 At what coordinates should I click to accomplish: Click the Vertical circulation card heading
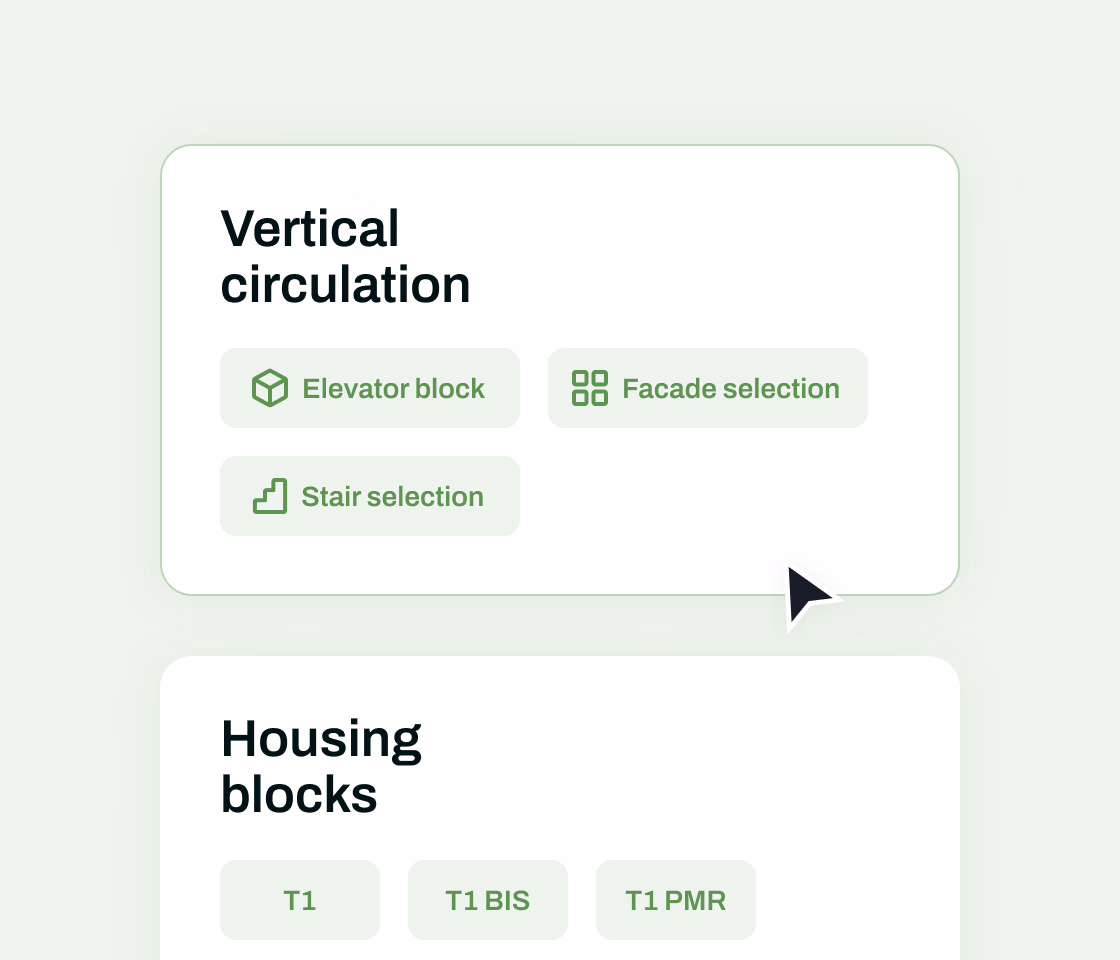tap(346, 257)
